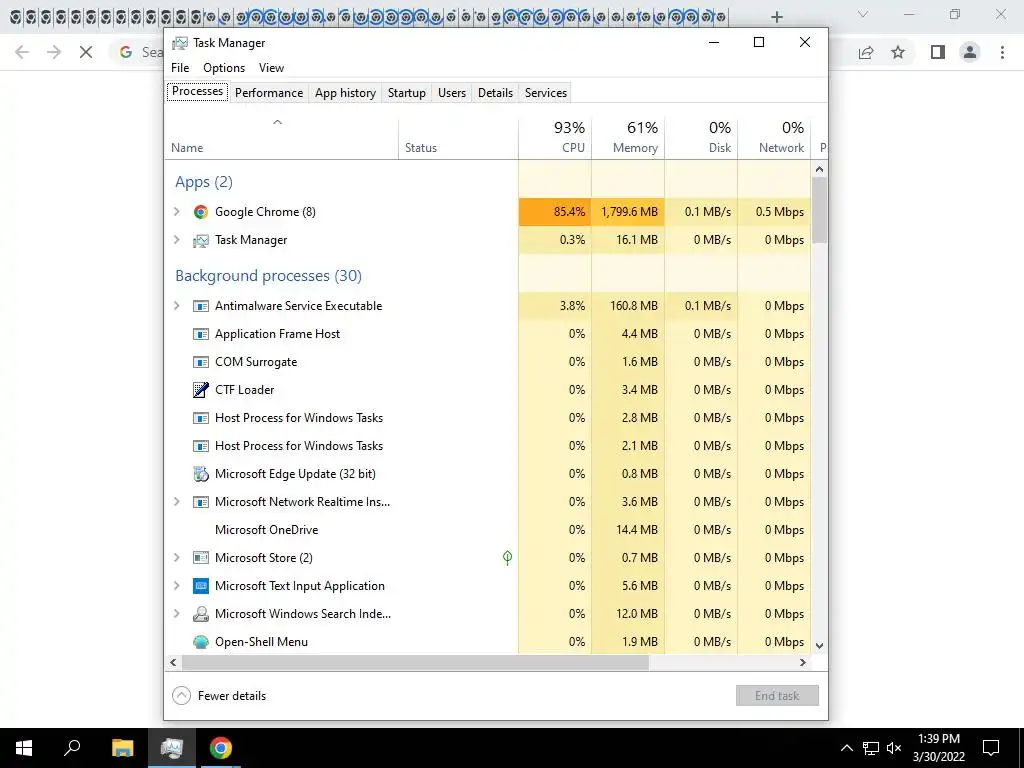Screen dimensions: 1024x768
Task: Switch to the Performance tab
Action: pos(269,93)
